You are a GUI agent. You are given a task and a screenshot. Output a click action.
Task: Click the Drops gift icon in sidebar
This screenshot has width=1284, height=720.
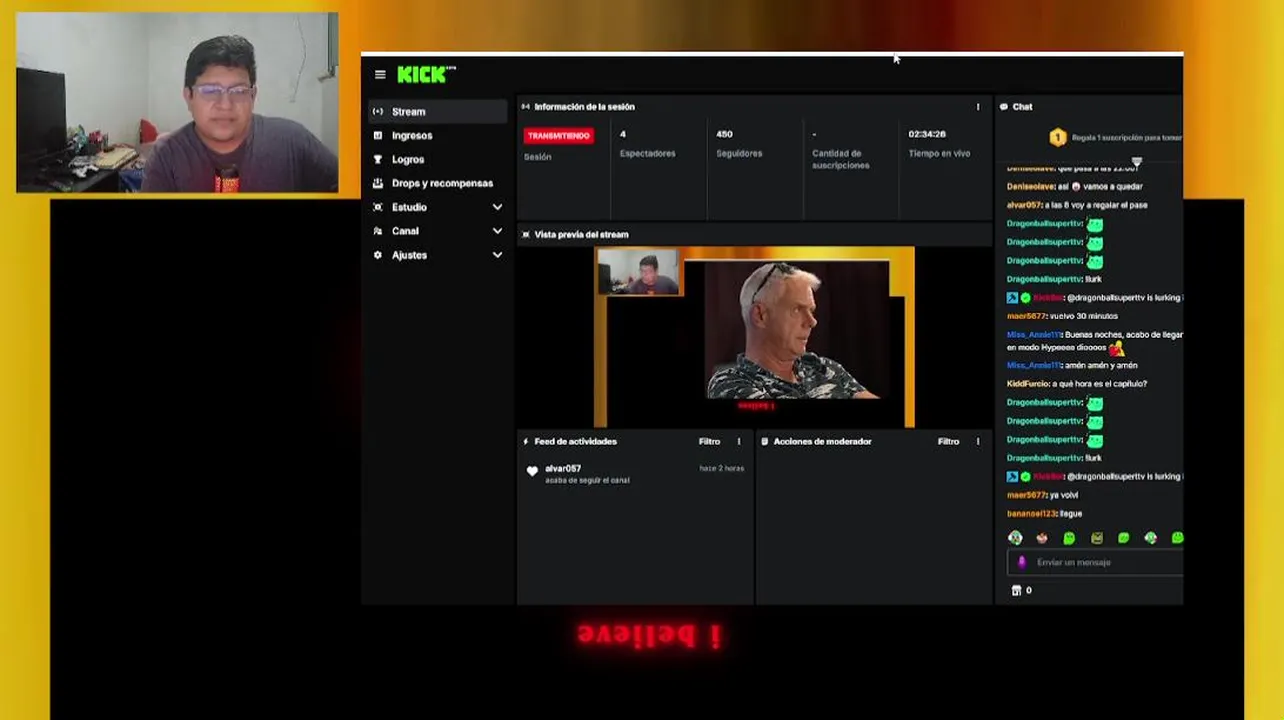[x=378, y=184]
